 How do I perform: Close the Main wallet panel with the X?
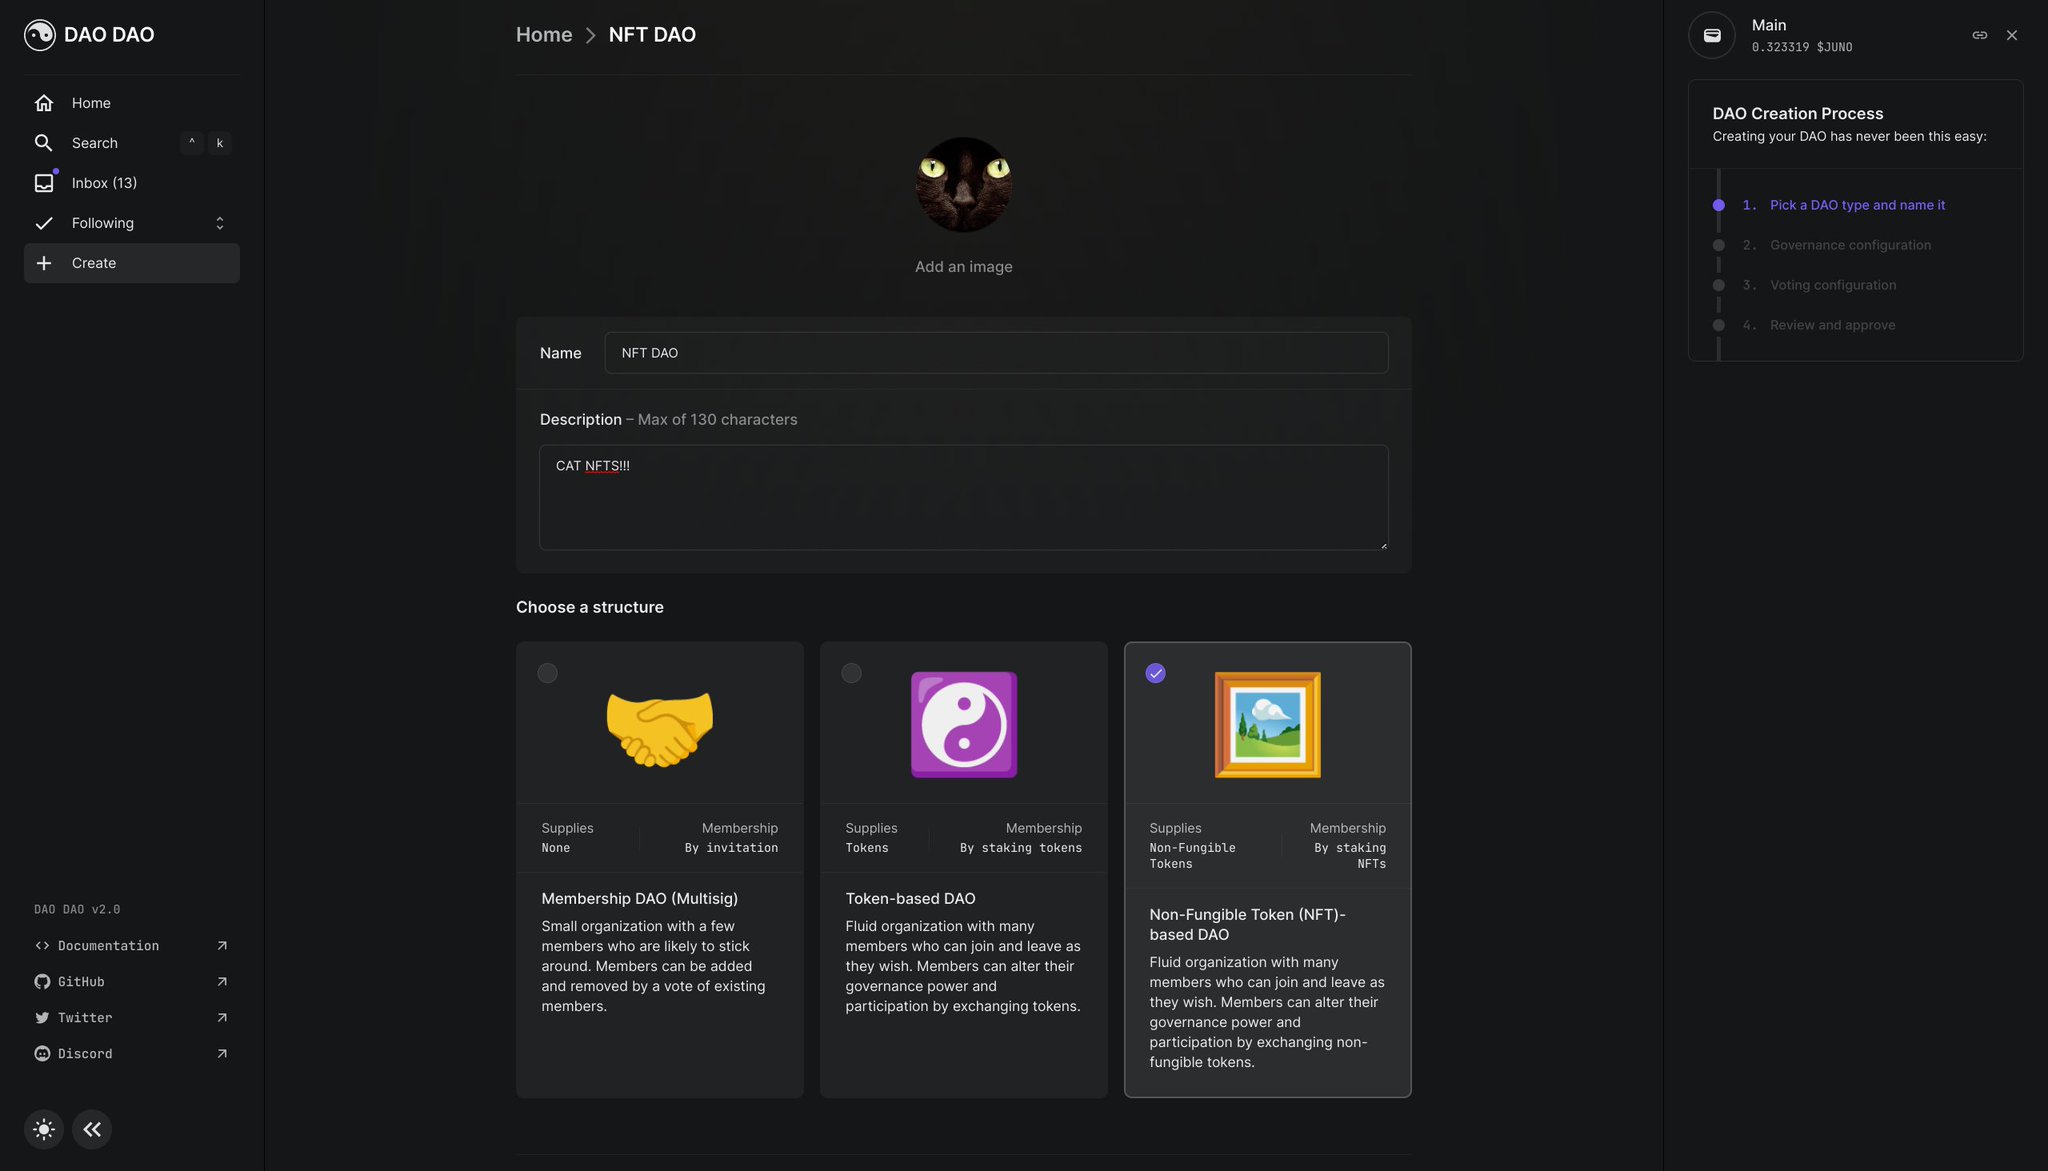2011,35
